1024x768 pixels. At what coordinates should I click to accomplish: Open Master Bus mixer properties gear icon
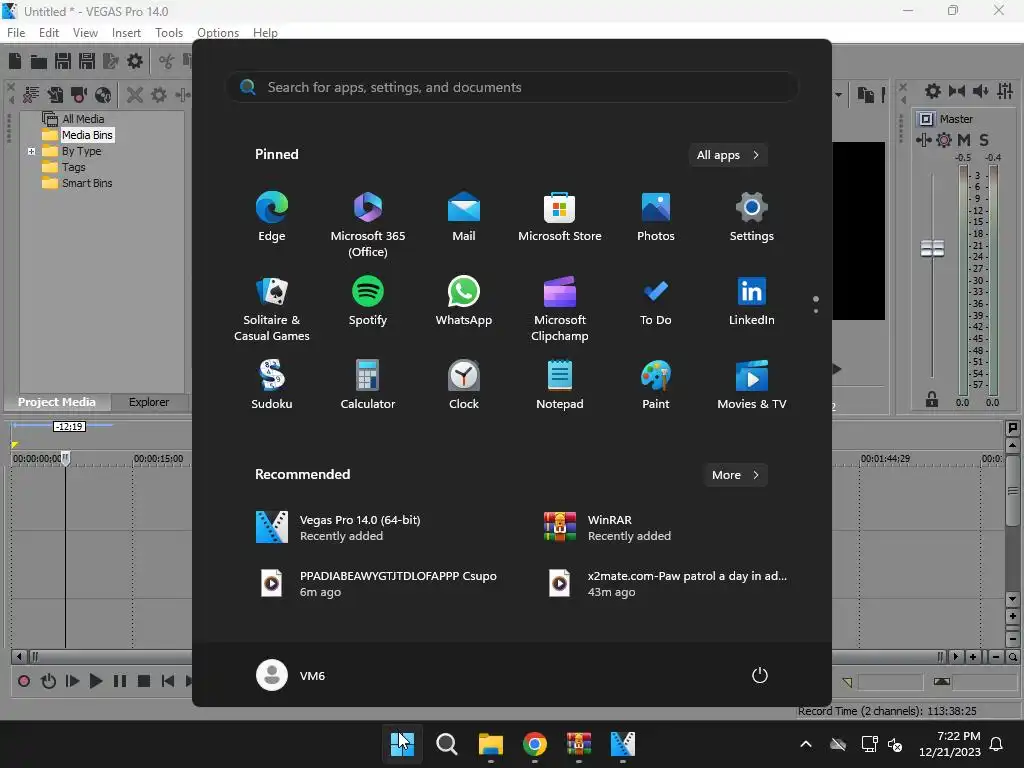point(933,91)
